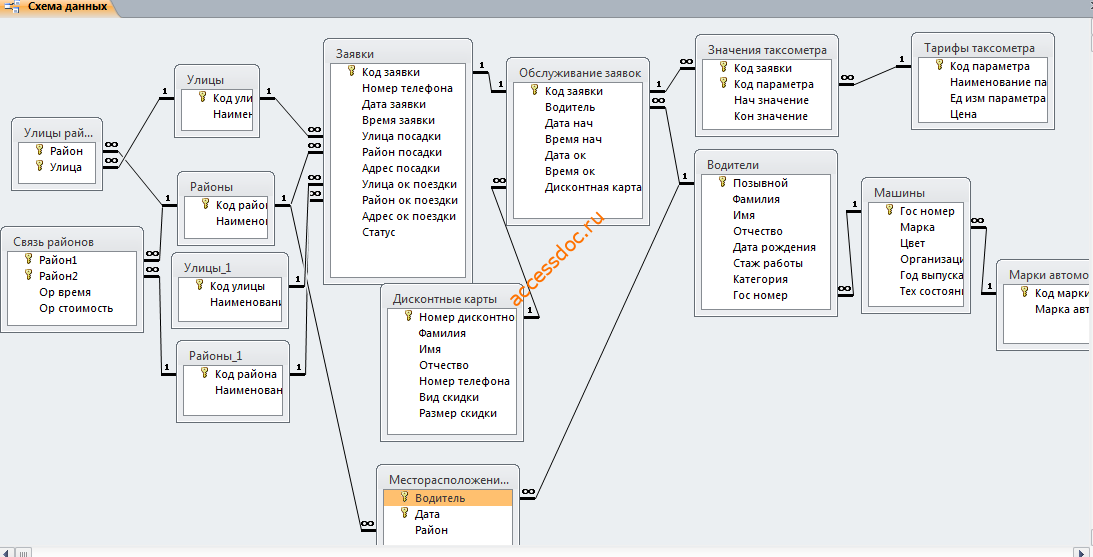Click the key icon next to Позывной in Водители

click(723, 182)
